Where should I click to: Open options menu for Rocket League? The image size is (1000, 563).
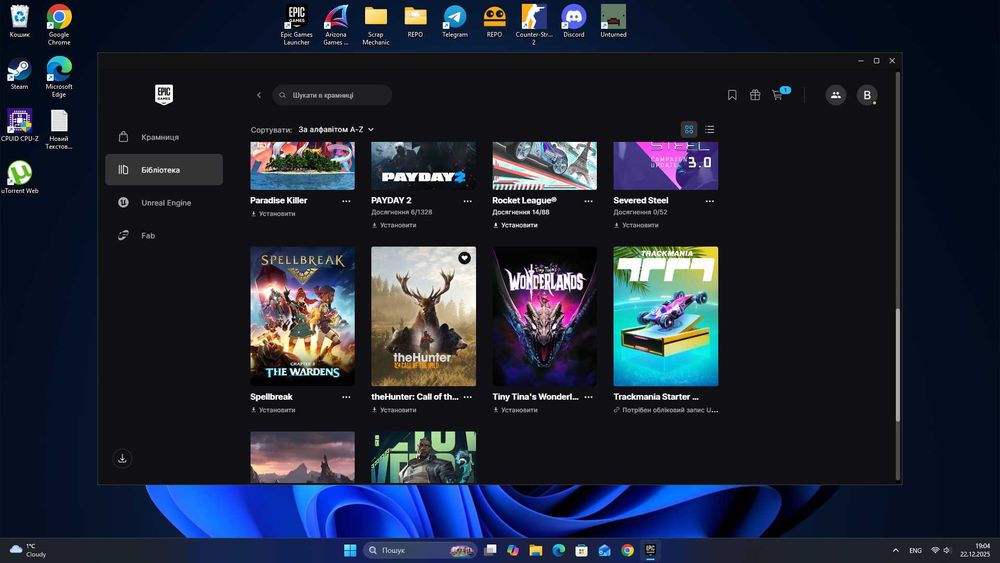click(588, 201)
